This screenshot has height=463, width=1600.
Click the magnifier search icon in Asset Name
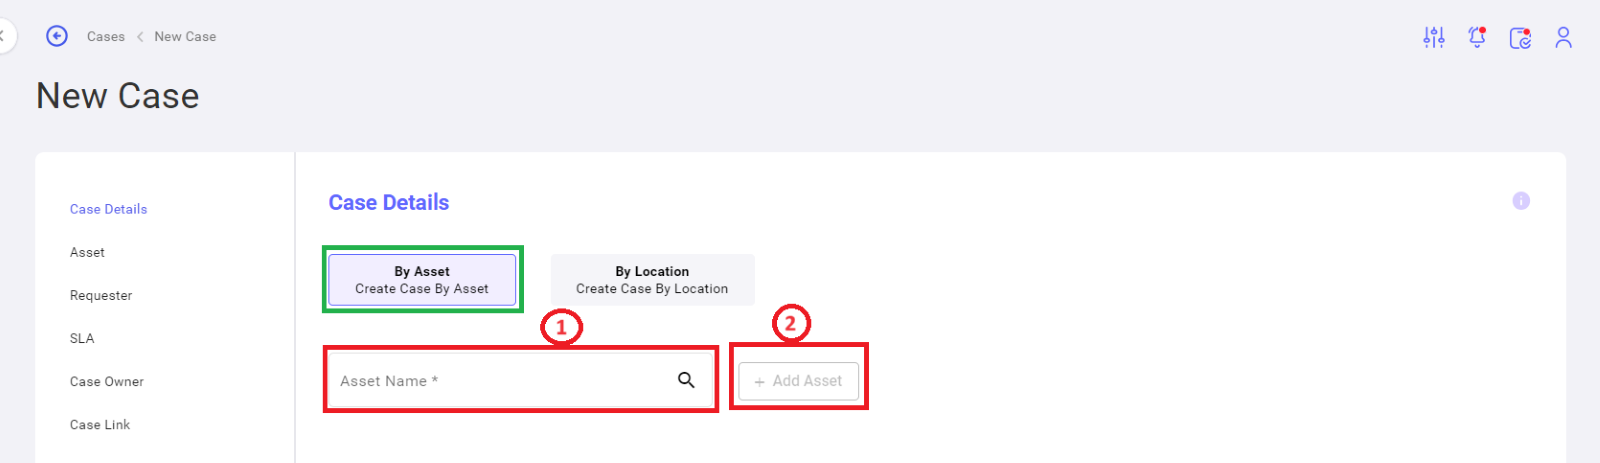(686, 380)
